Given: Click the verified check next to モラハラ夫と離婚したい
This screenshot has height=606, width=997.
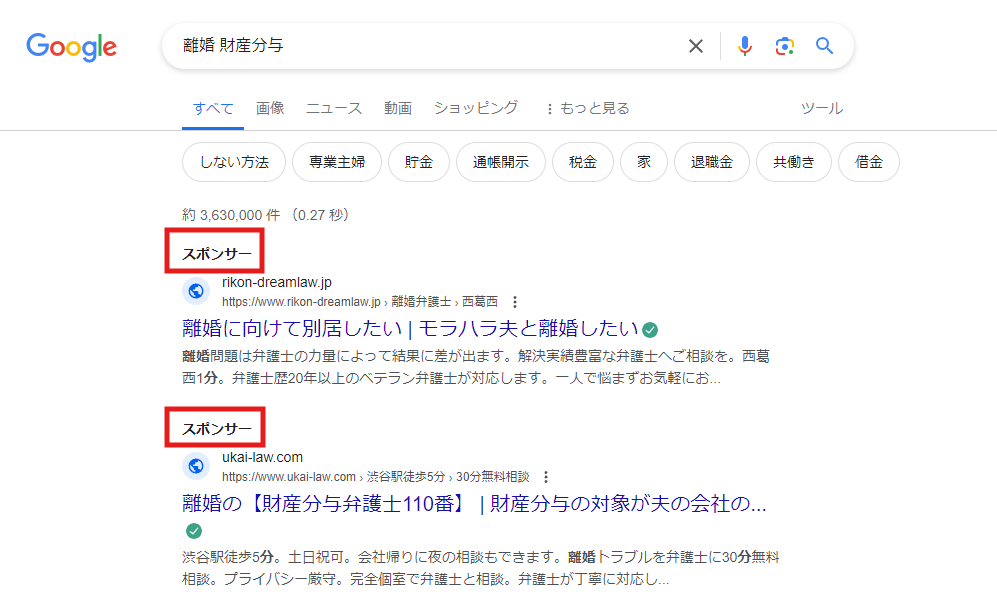Looking at the screenshot, I should (650, 329).
